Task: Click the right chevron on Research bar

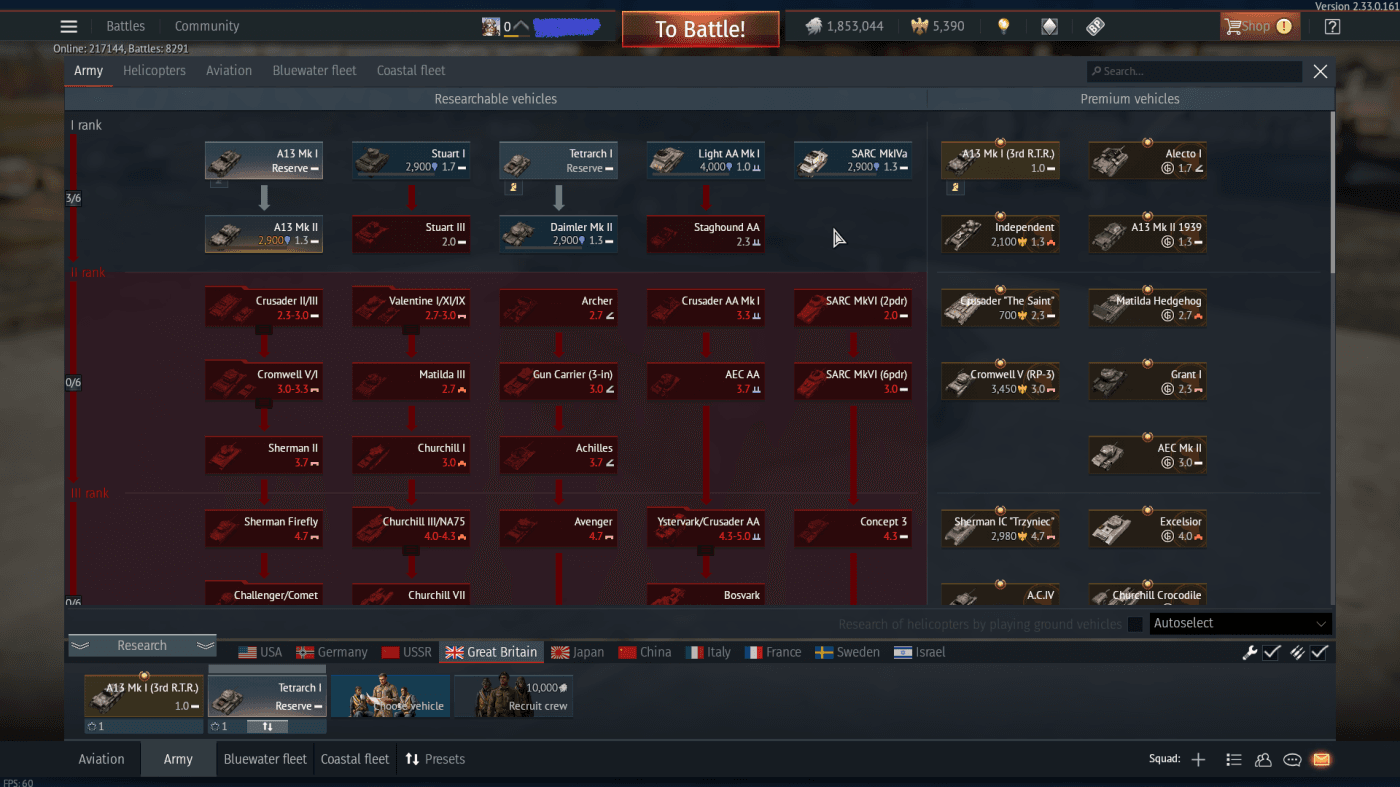Action: 205,646
